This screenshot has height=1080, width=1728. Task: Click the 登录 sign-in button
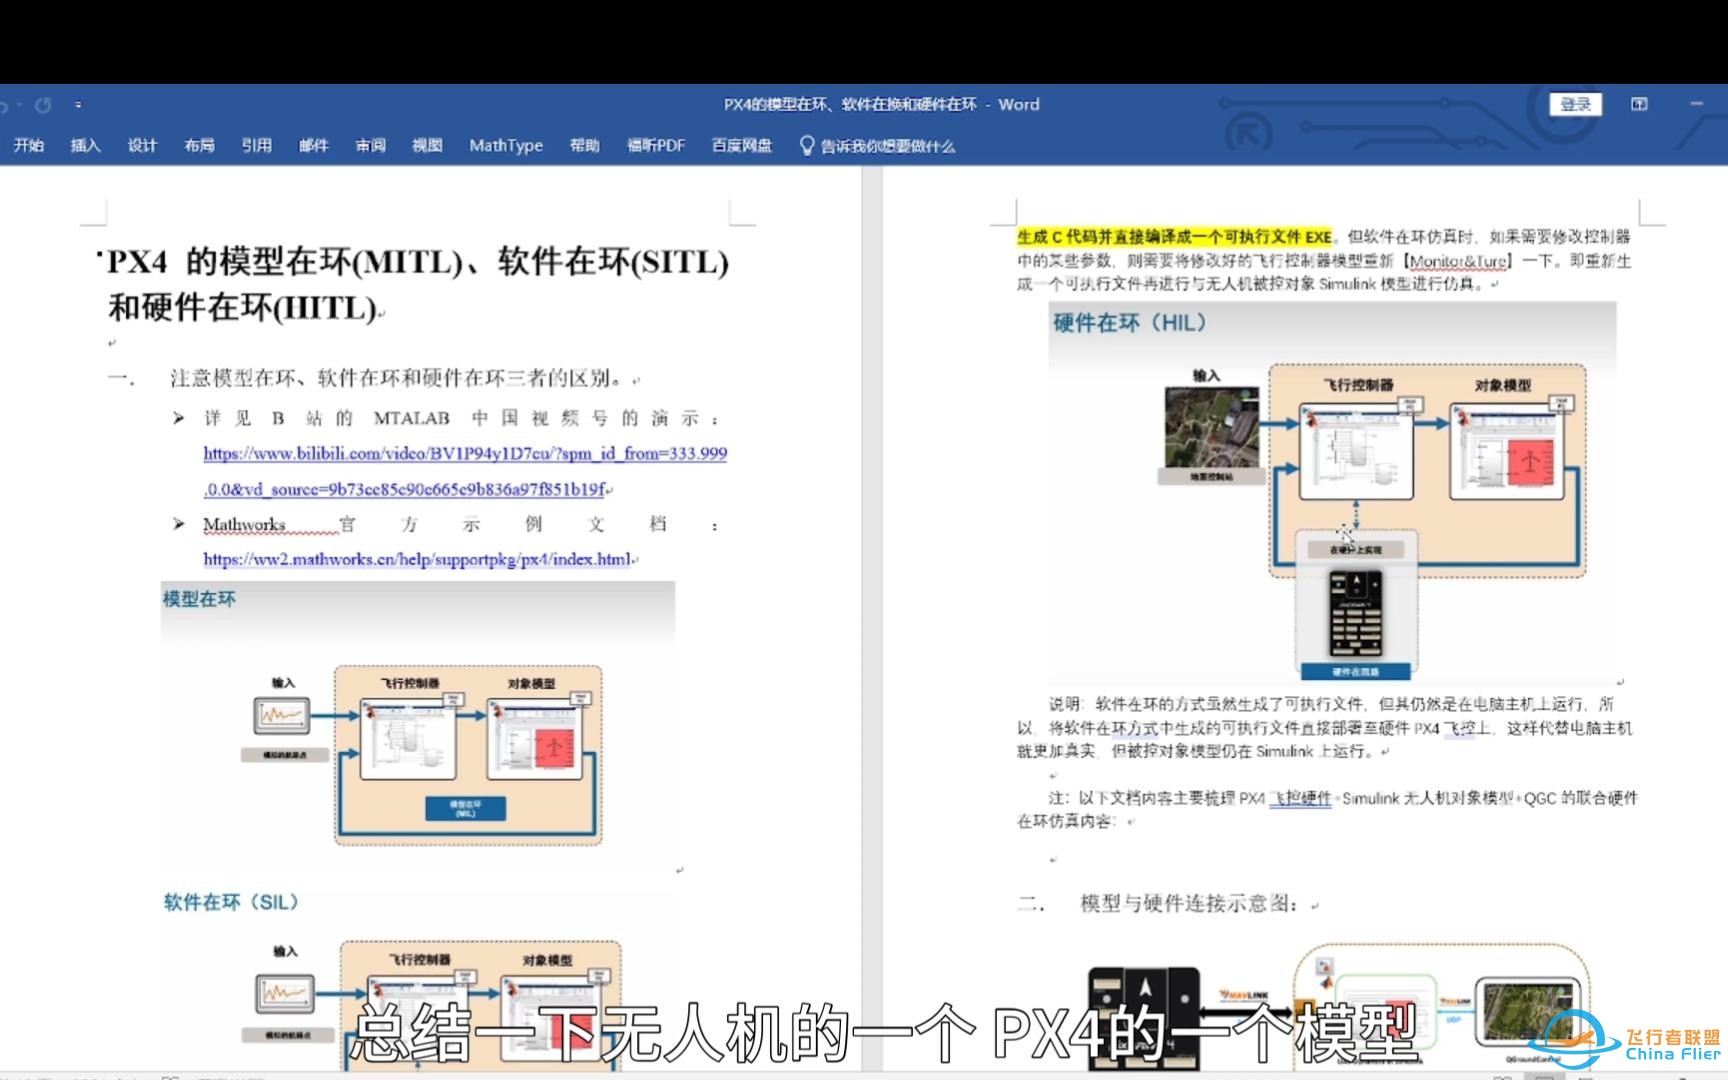tap(1576, 104)
